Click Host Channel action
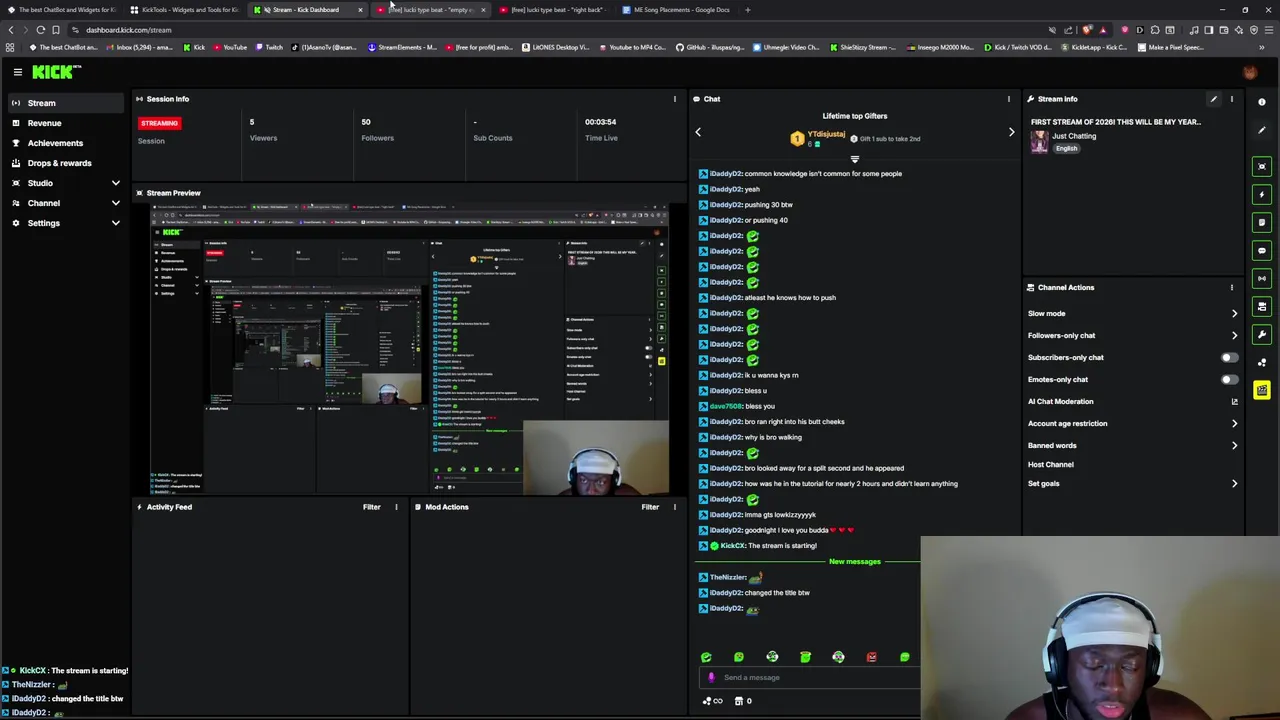Image resolution: width=1280 pixels, height=720 pixels. tap(1050, 464)
